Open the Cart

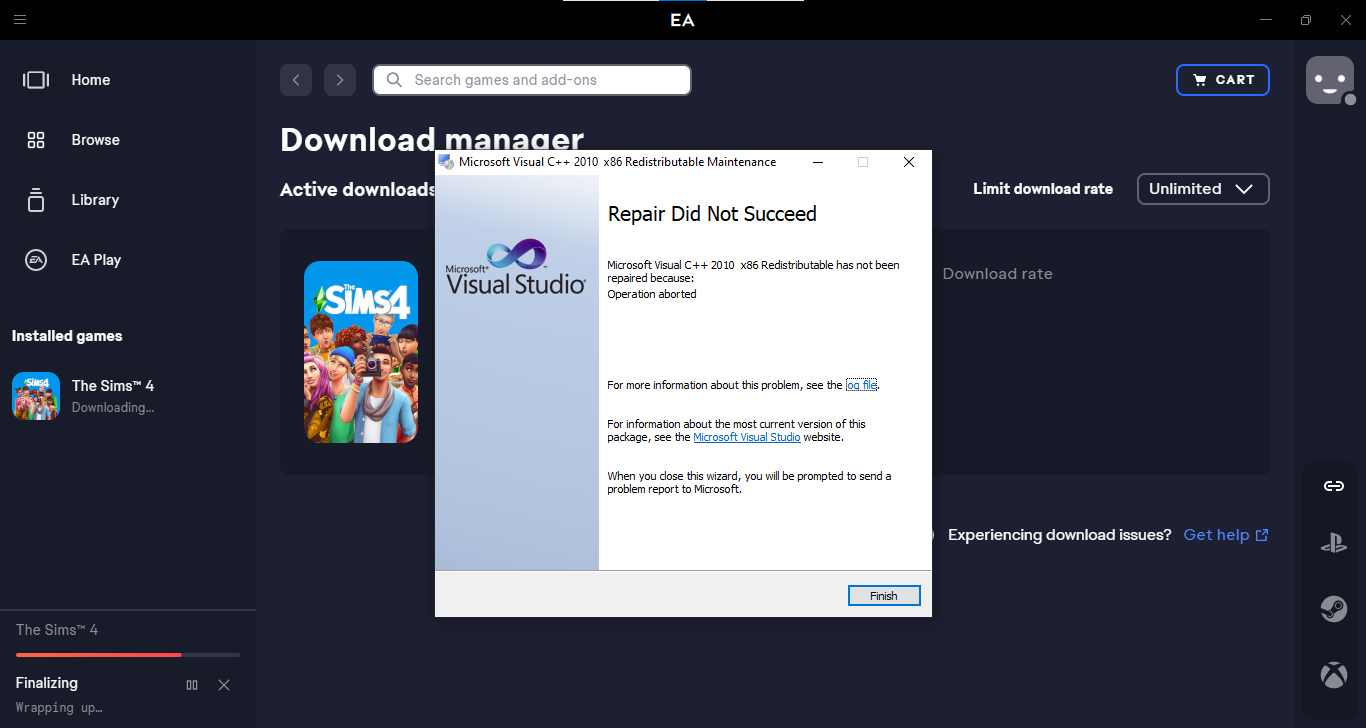(1222, 80)
